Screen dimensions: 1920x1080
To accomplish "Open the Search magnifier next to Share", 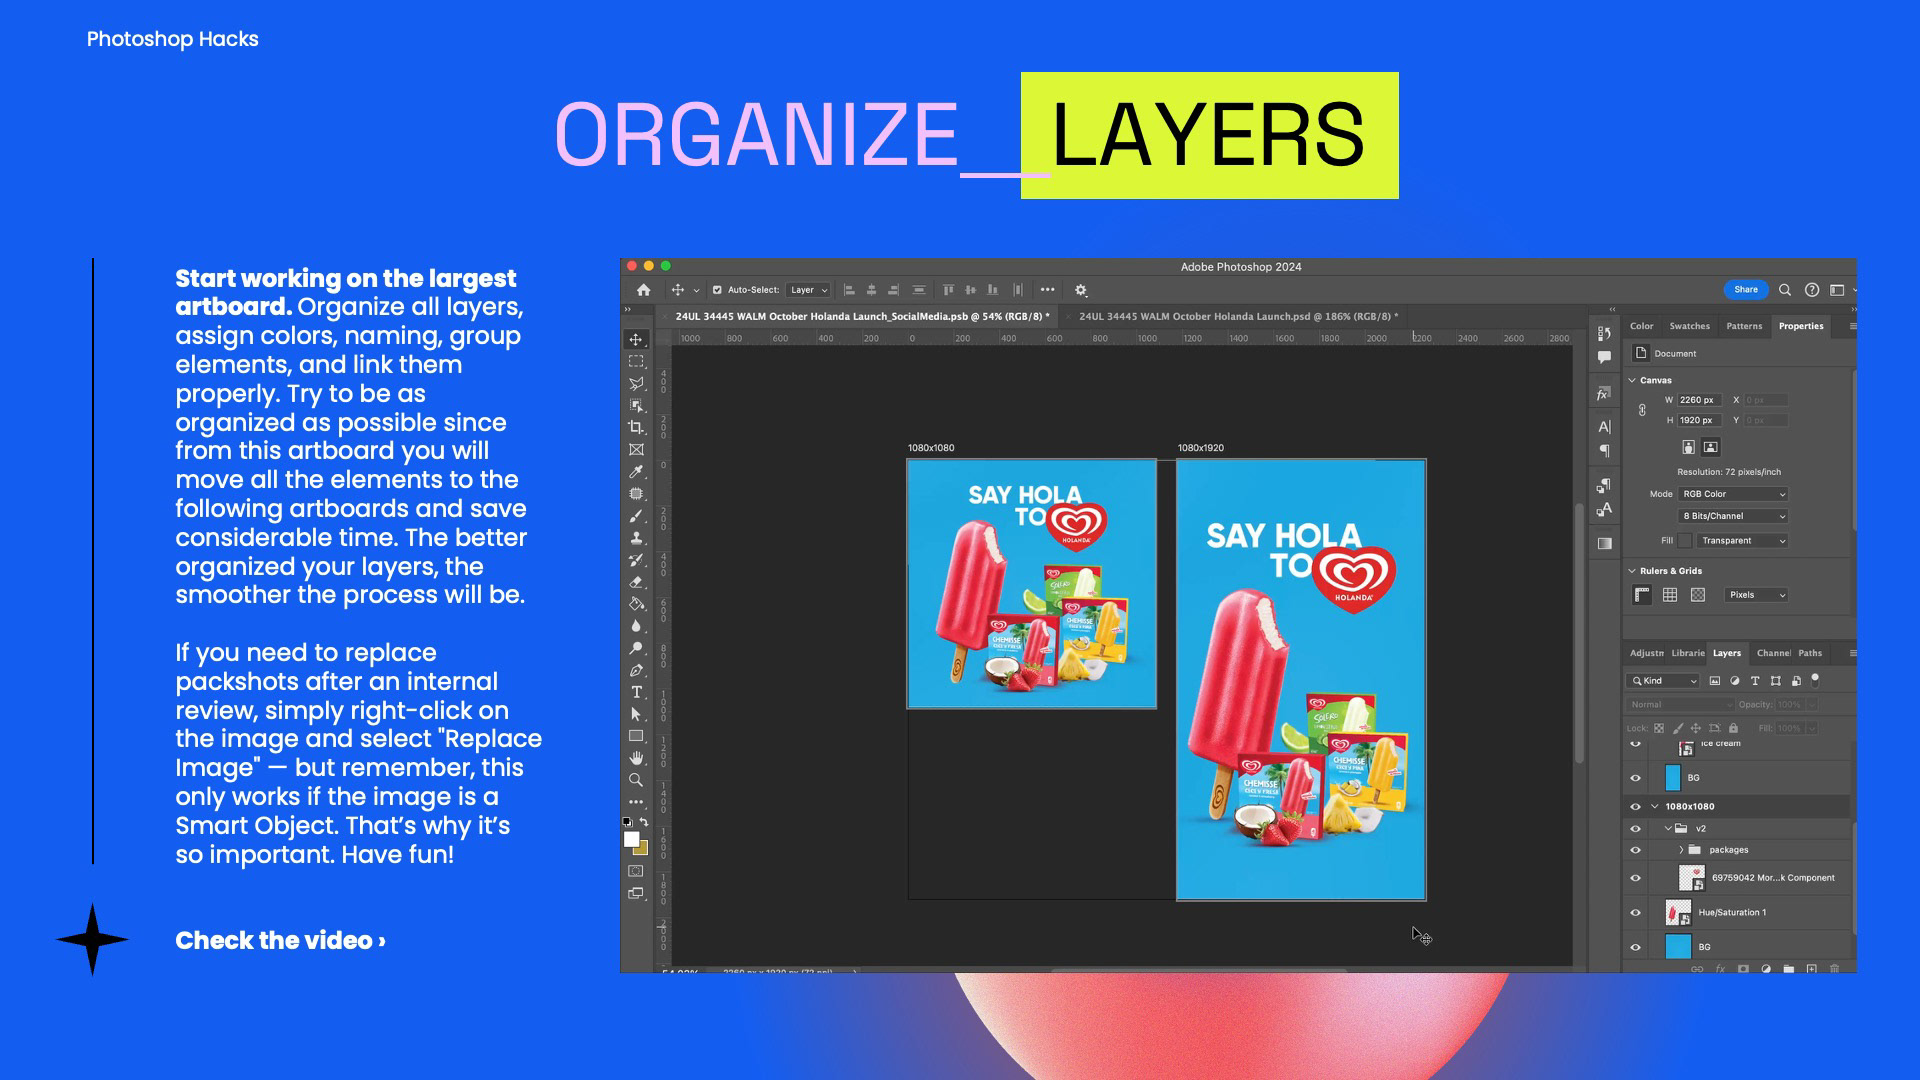I will click(1785, 290).
